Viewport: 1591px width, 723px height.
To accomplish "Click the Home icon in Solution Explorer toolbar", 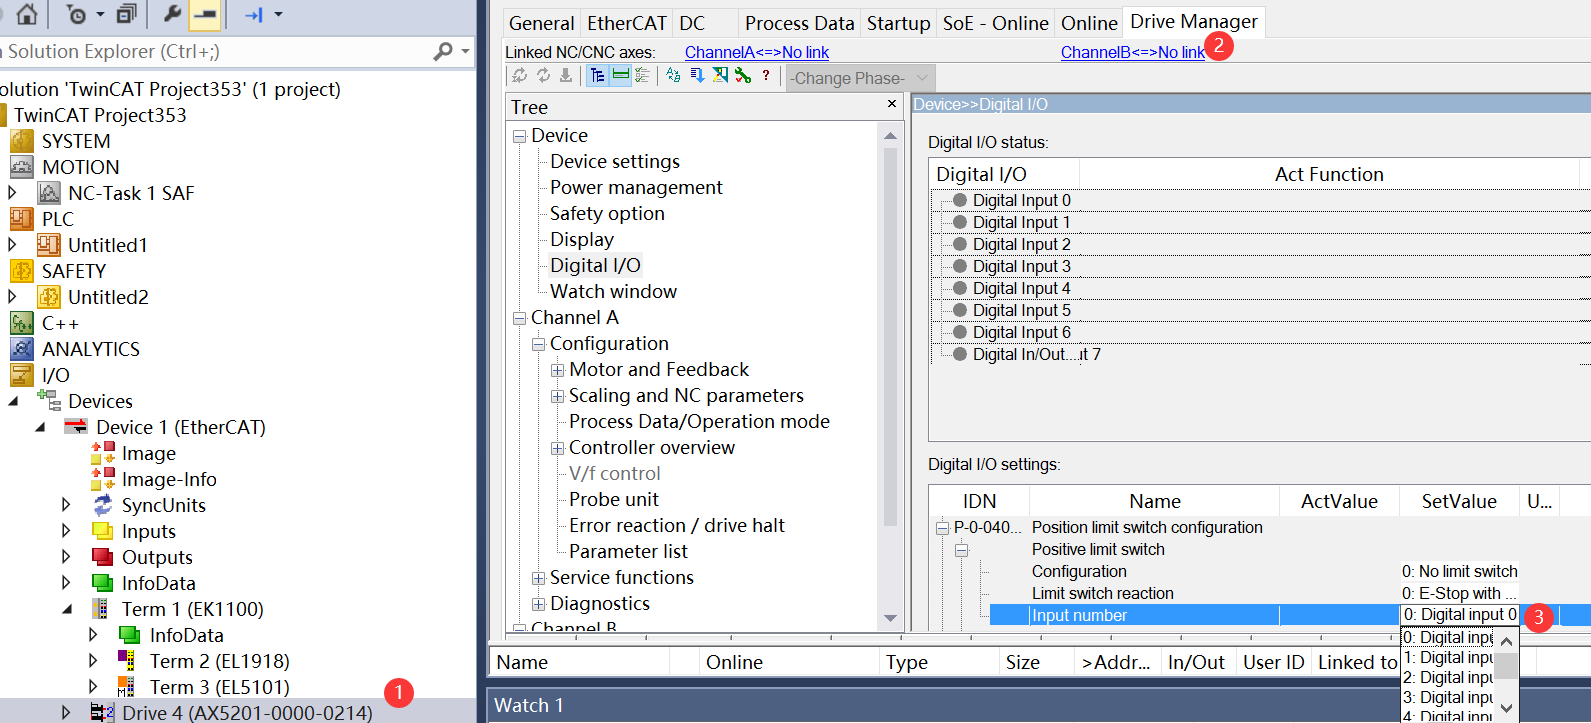I will click(x=27, y=14).
